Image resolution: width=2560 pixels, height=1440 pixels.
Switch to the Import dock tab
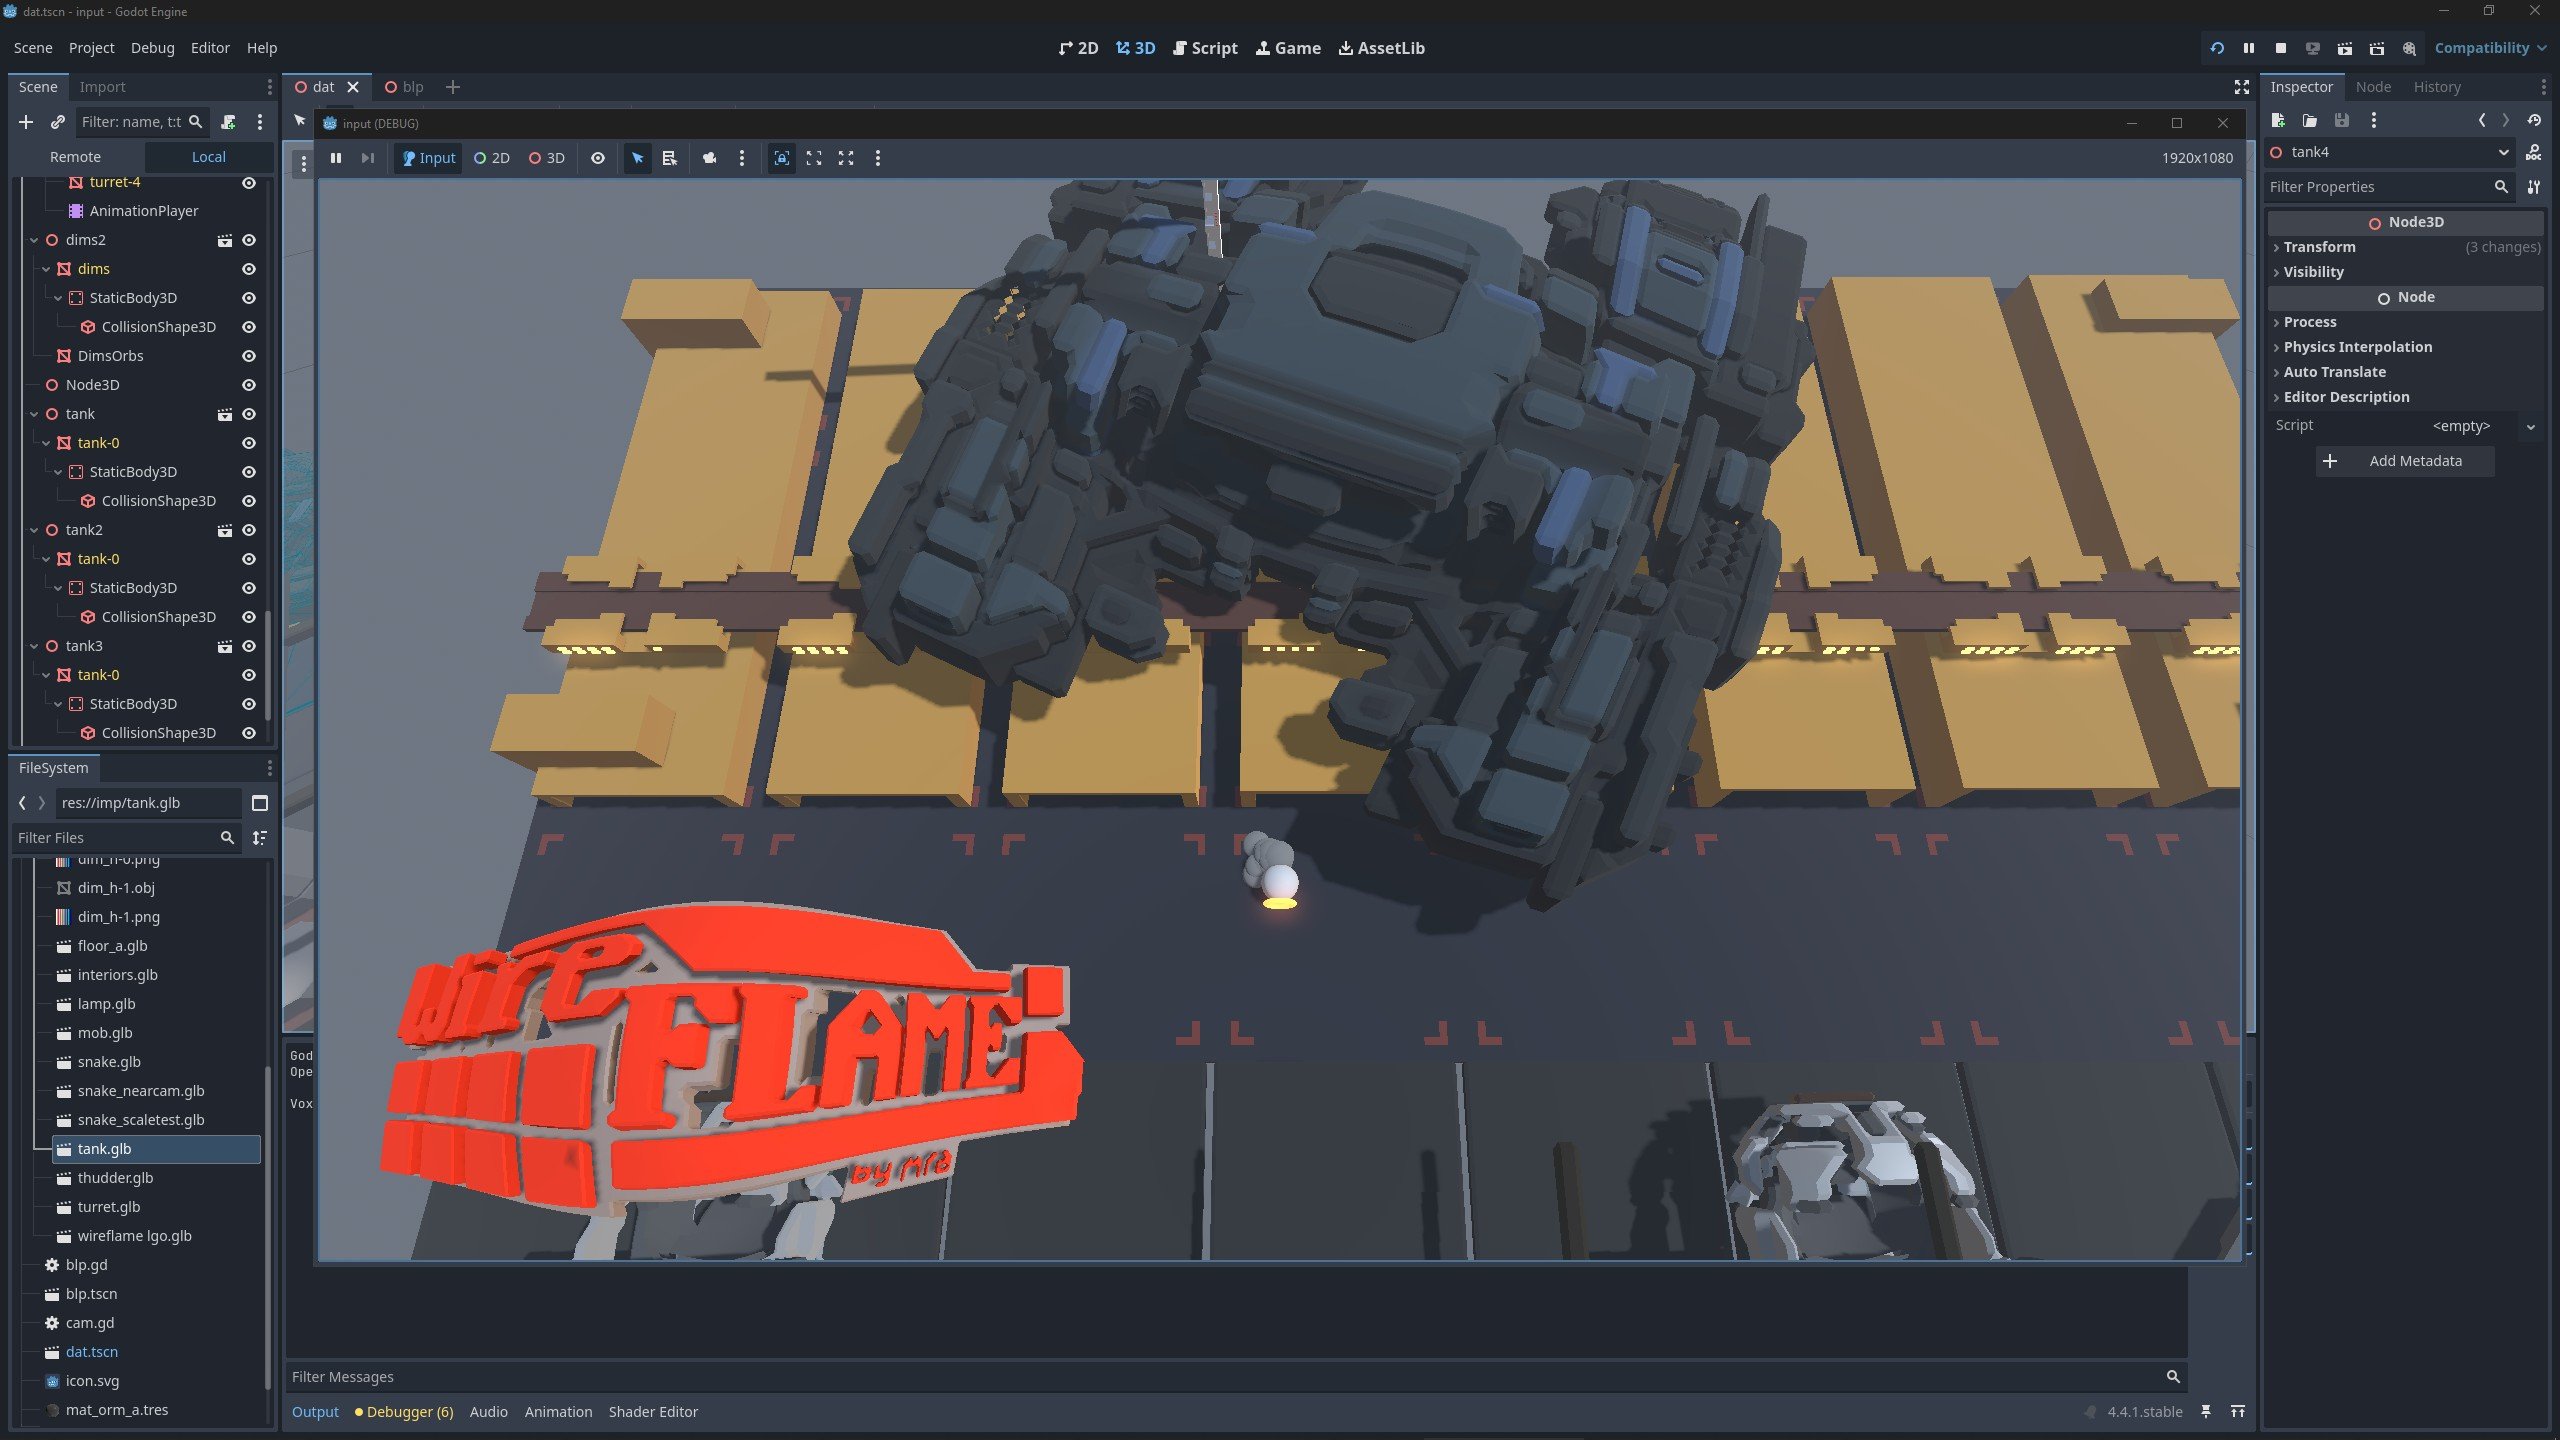[102, 87]
